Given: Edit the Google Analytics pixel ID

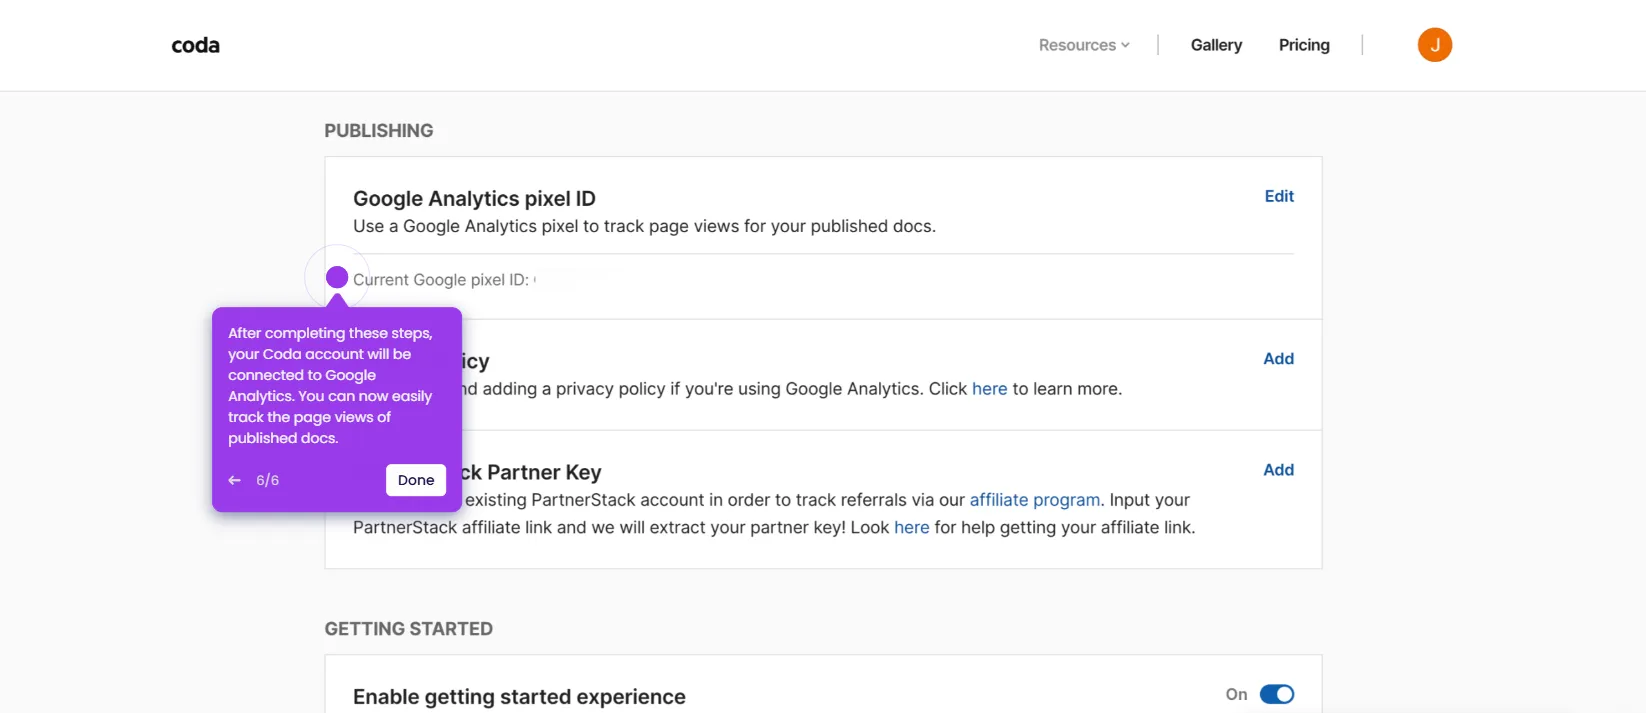Looking at the screenshot, I should coord(1279,196).
